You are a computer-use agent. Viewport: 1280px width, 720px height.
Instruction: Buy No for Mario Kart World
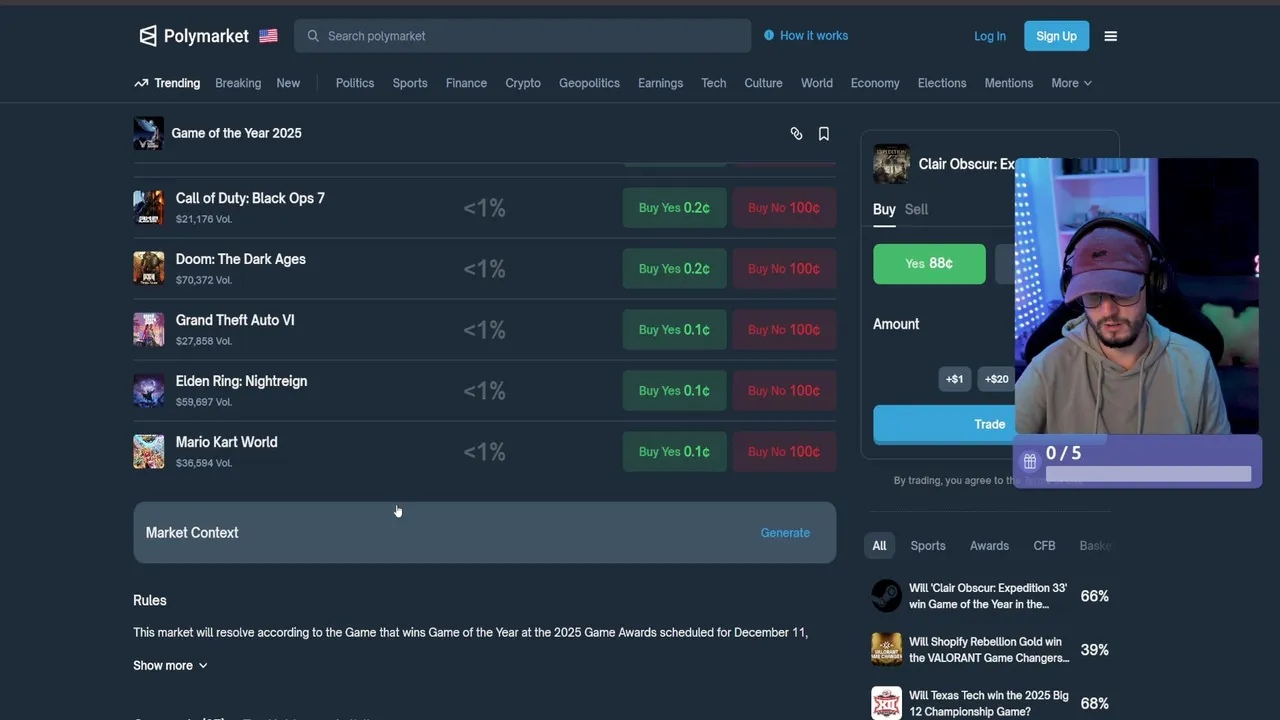[784, 452]
